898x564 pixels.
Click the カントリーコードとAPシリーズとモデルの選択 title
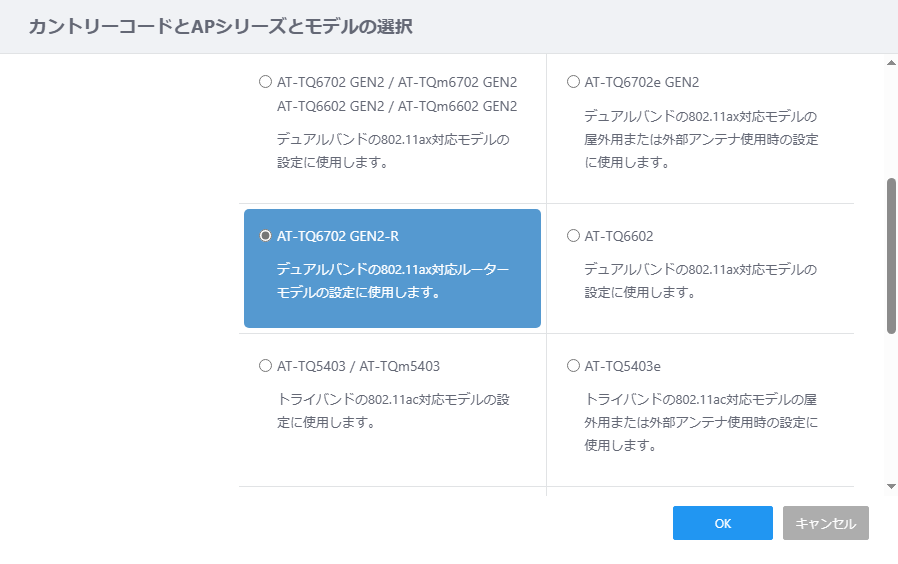point(220,26)
